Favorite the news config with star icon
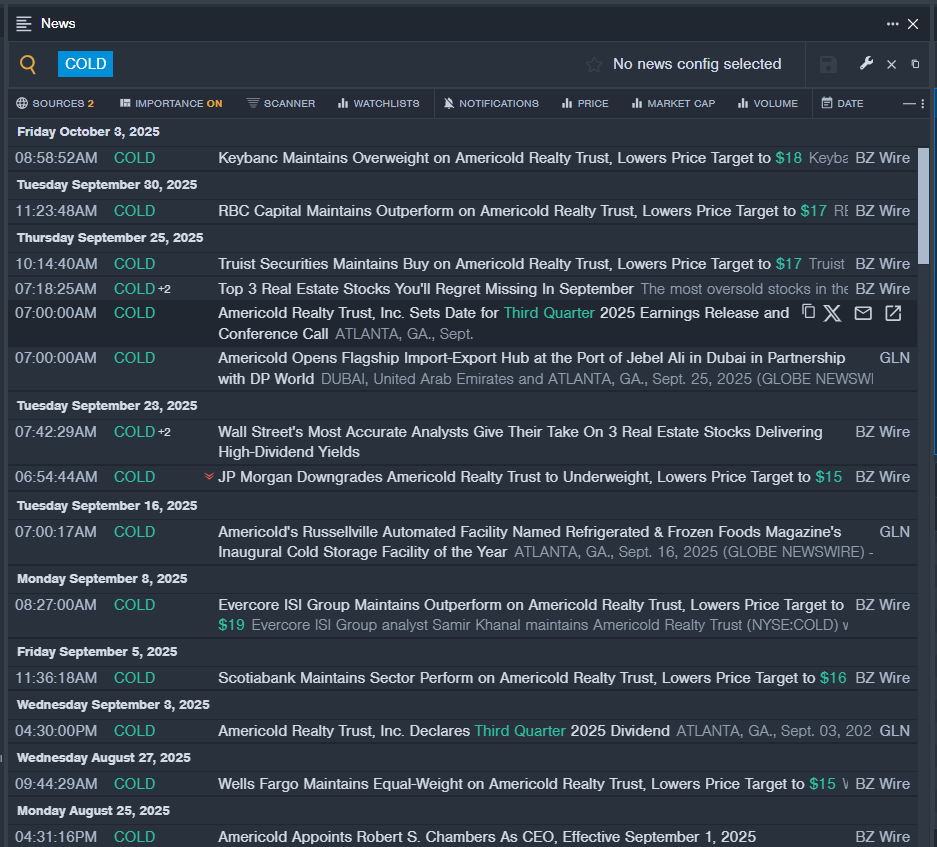The height and width of the screenshot is (847, 937). (x=594, y=65)
